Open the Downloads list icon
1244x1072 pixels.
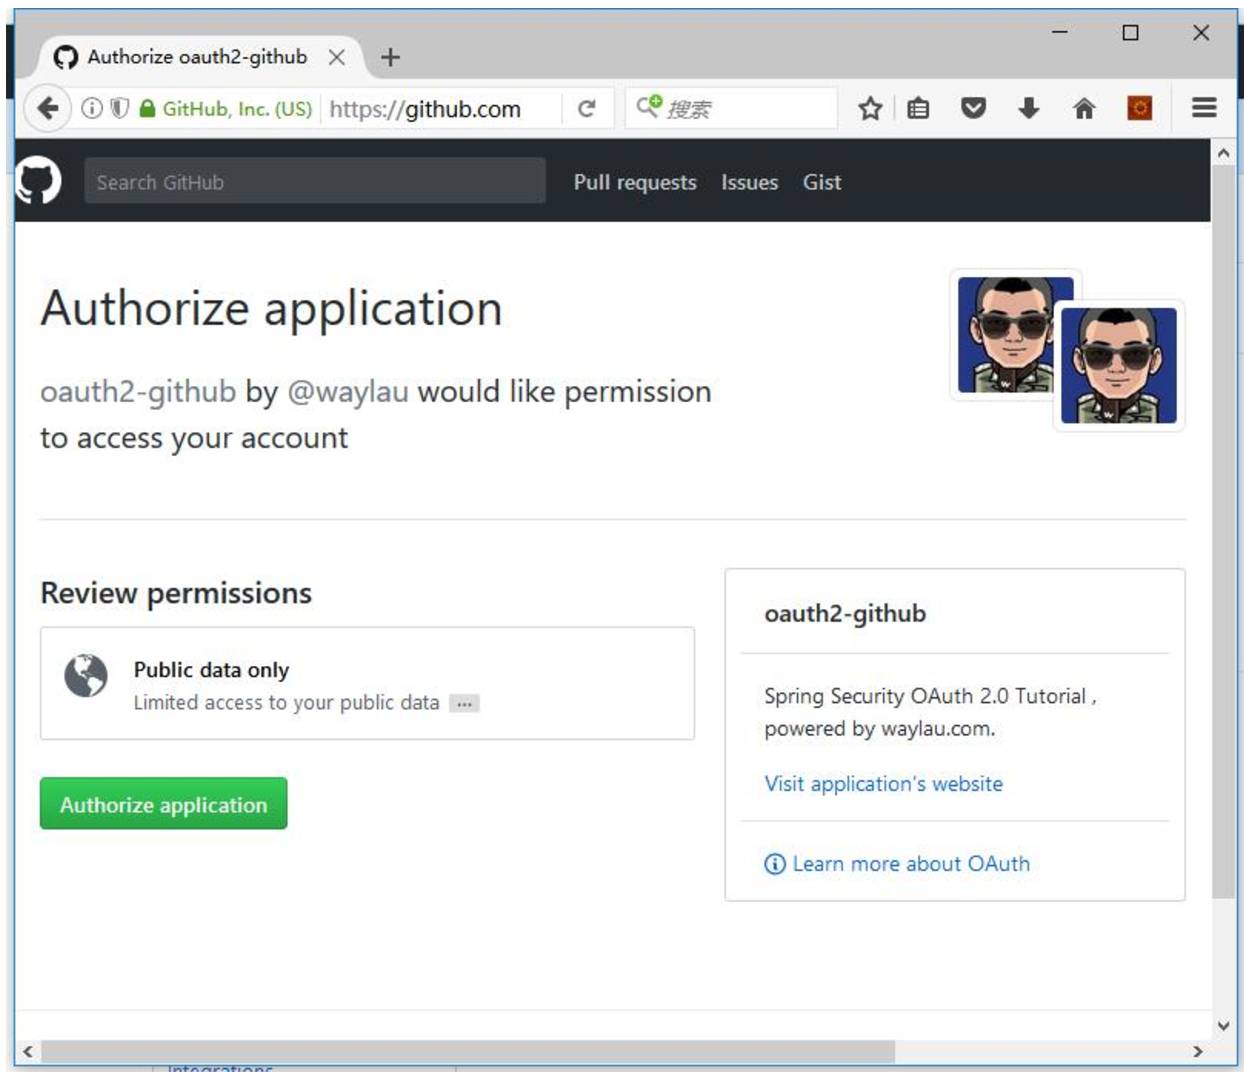pos(1028,109)
